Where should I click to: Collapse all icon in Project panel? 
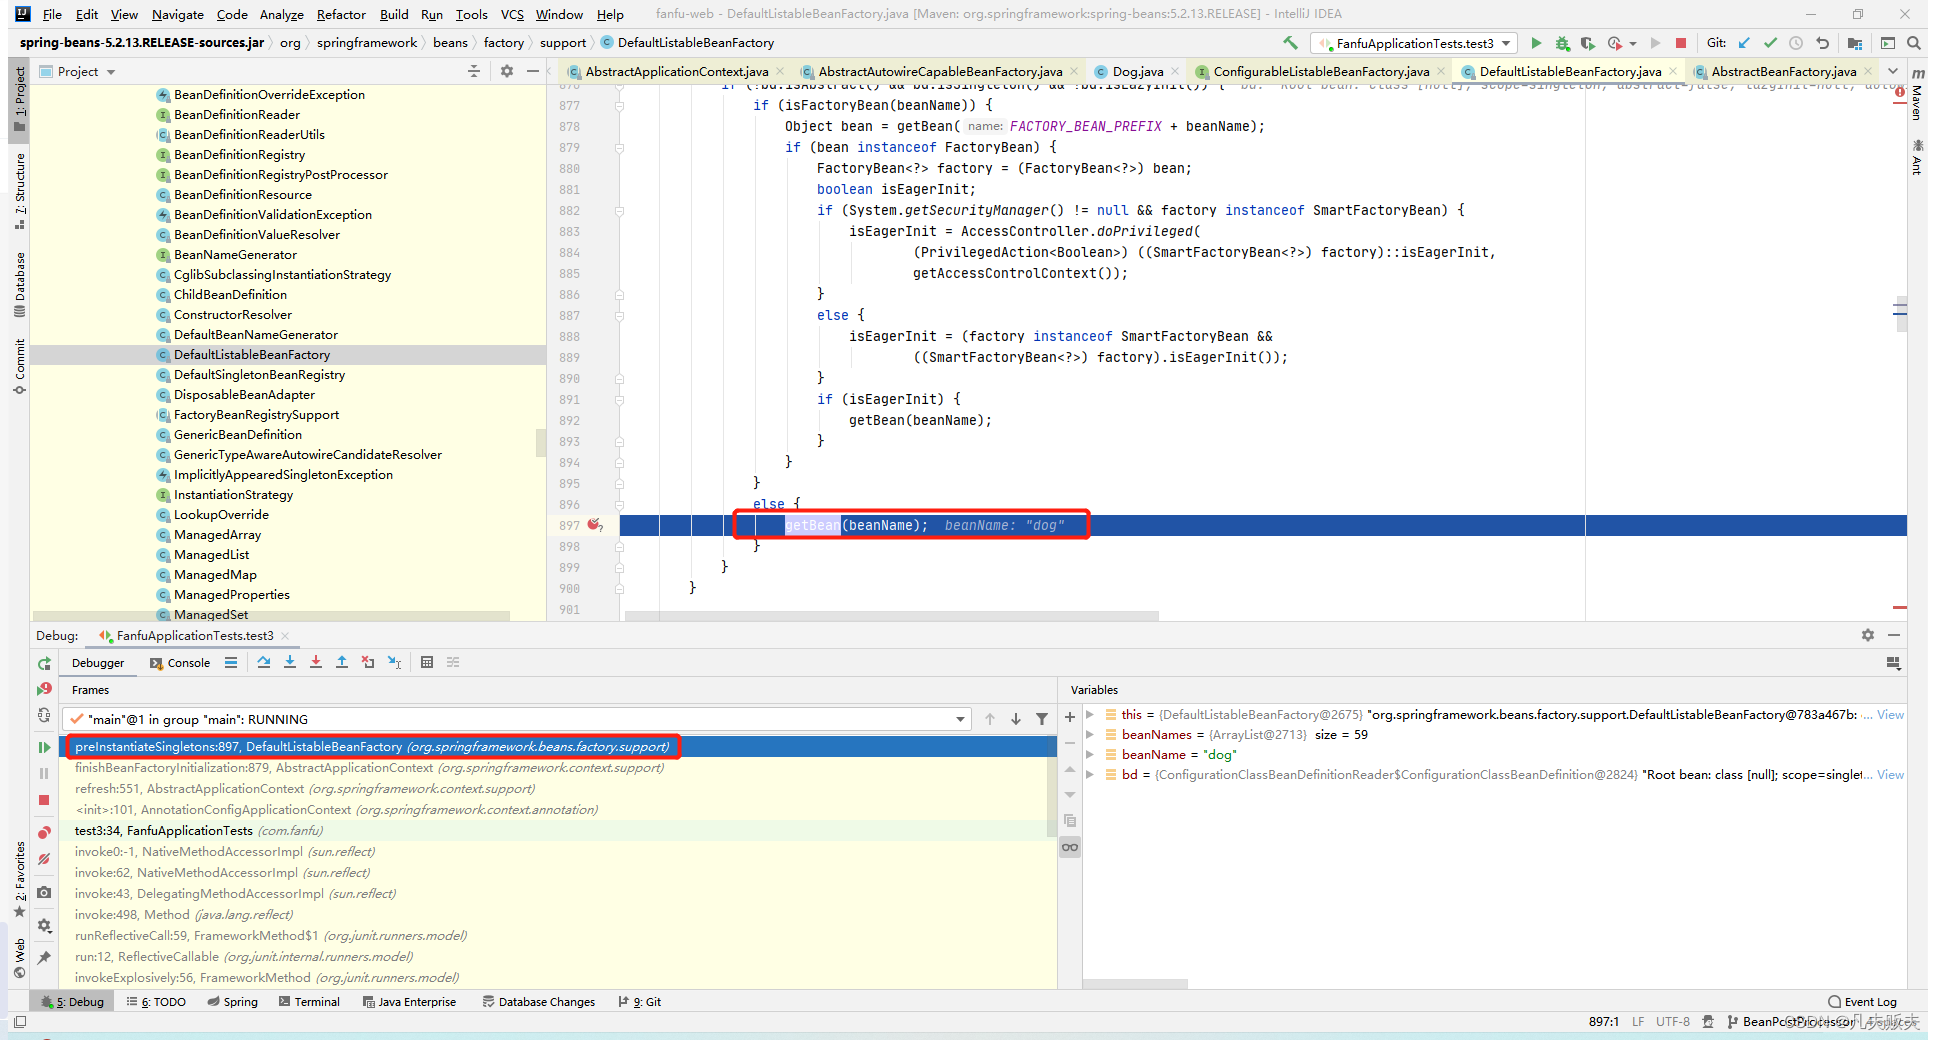(x=474, y=71)
